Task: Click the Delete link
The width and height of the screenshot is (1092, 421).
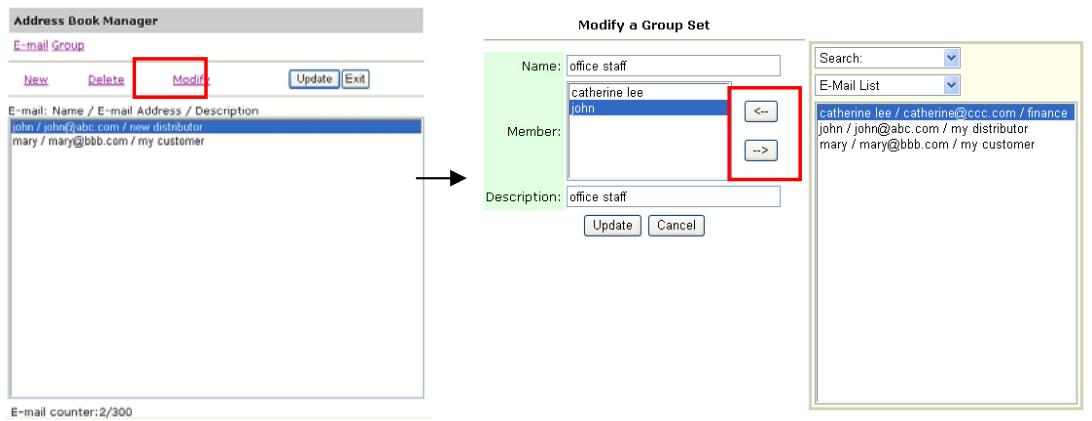Action: click(106, 79)
